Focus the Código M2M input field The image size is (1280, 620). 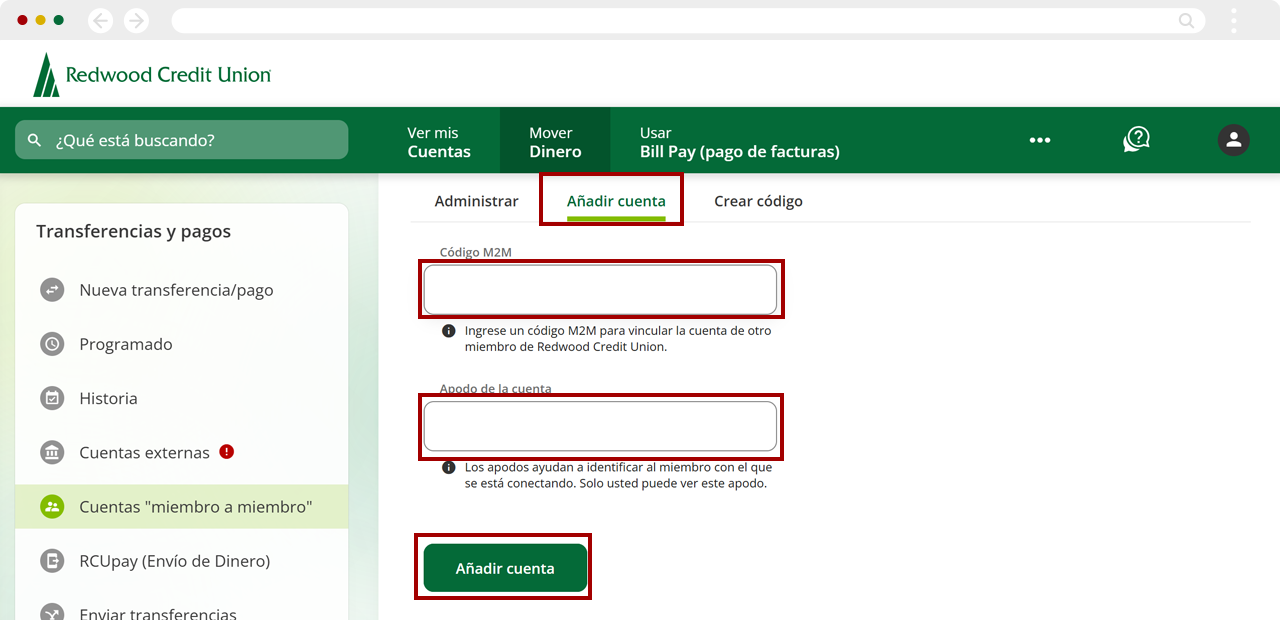click(x=600, y=290)
